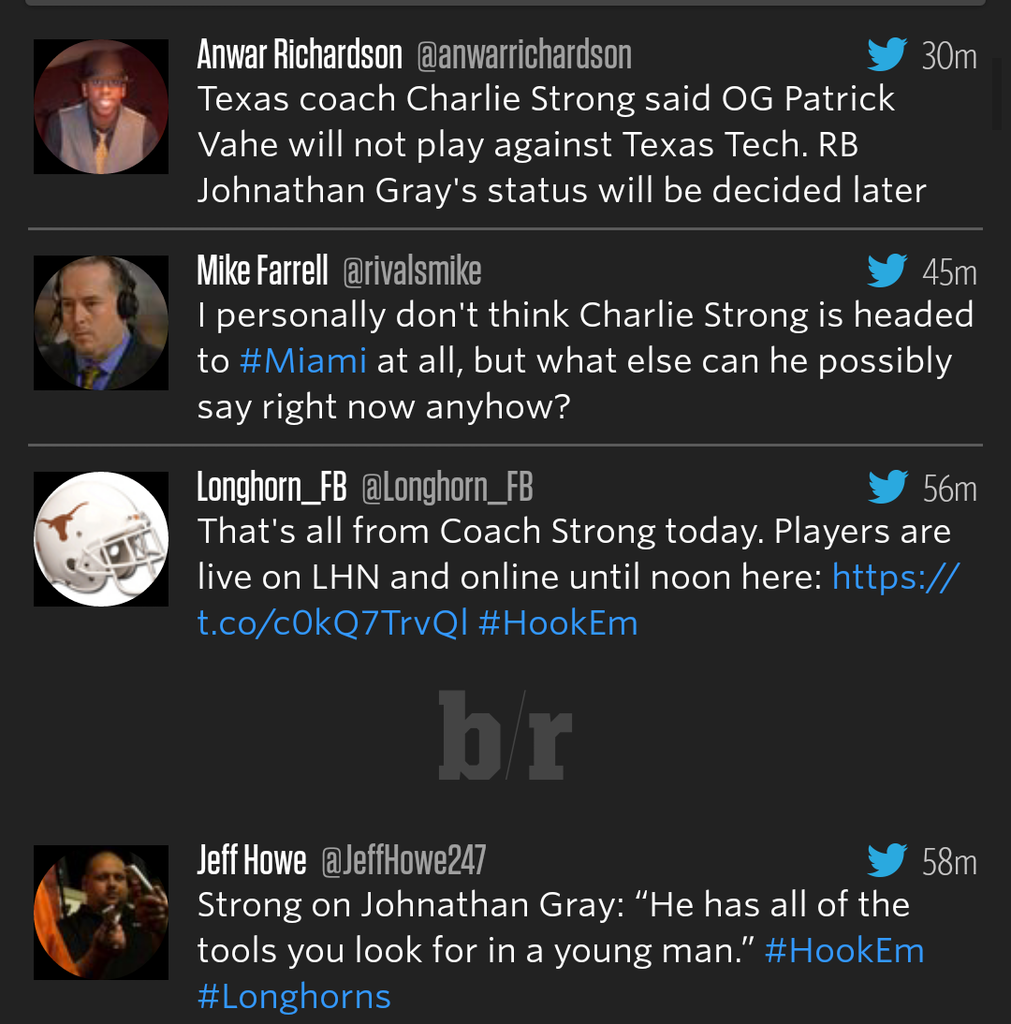Tap the #Longhorns hashtag
The width and height of the screenshot is (1011, 1024).
[294, 996]
